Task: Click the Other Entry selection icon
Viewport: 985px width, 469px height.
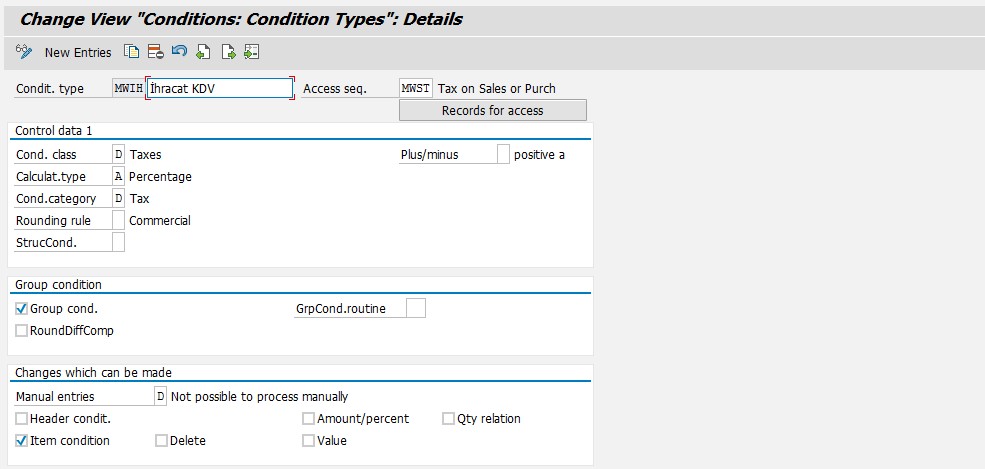Action: tap(251, 52)
